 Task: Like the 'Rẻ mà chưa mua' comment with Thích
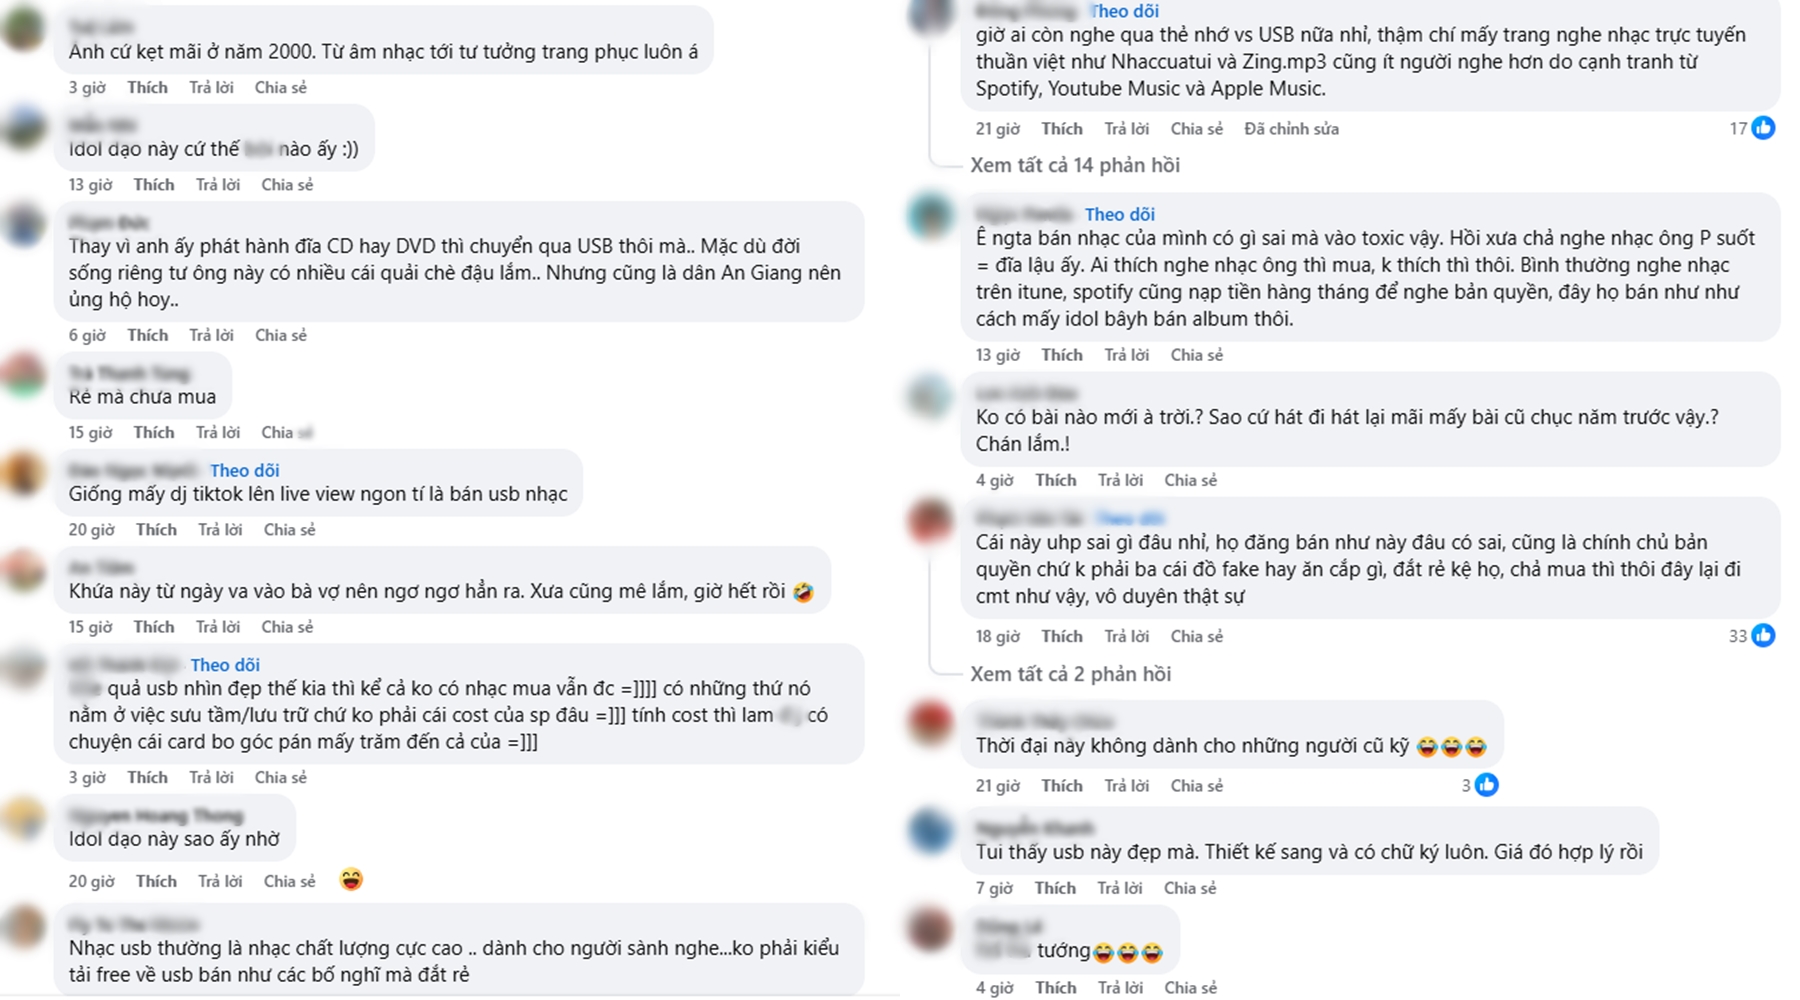click(x=154, y=432)
